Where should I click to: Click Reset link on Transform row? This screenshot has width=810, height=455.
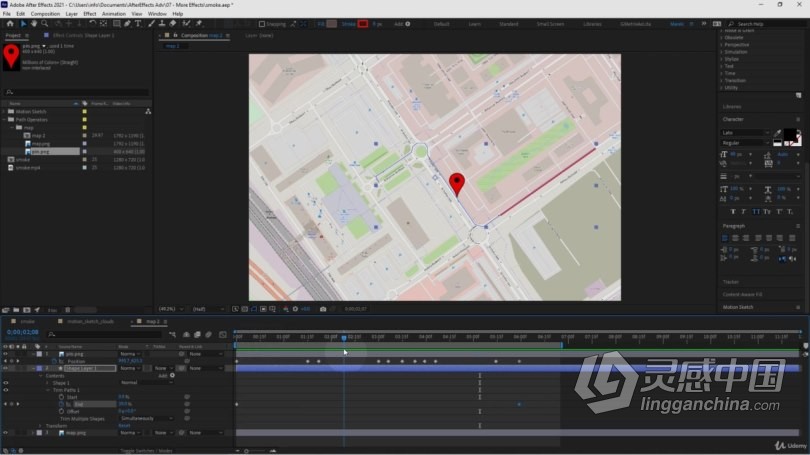click(x=124, y=426)
